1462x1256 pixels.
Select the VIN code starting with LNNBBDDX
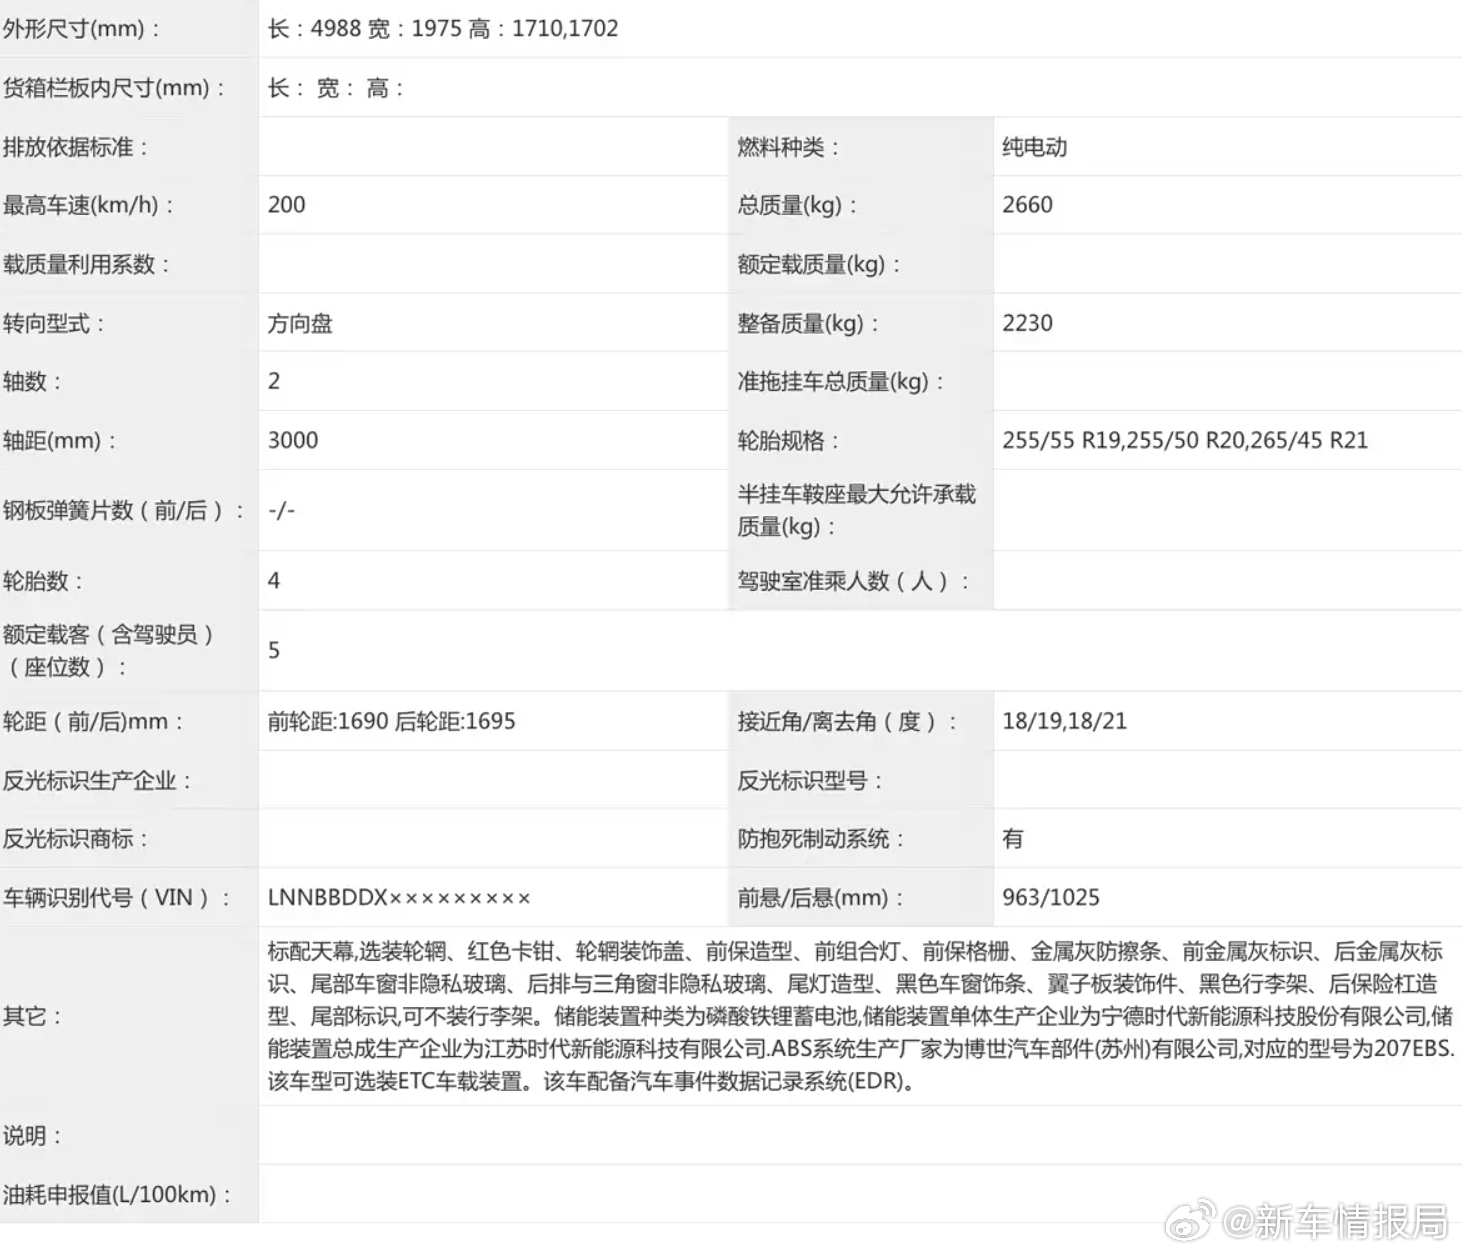click(x=400, y=897)
